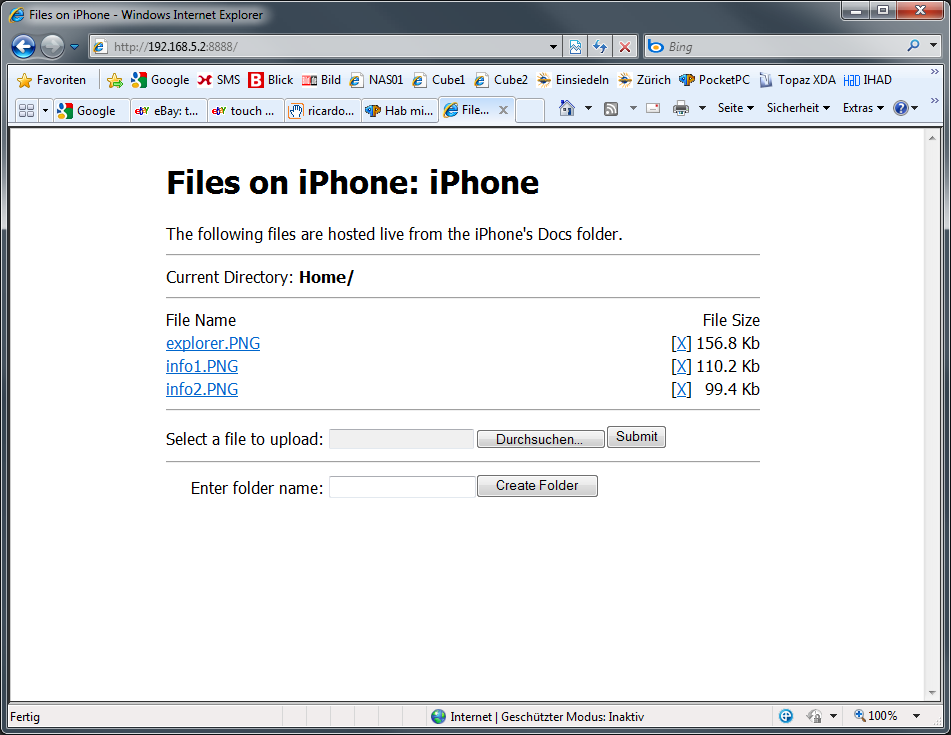Viewport: 951px width, 735px height.
Task: Open the Favoriten center
Action: (x=52, y=80)
